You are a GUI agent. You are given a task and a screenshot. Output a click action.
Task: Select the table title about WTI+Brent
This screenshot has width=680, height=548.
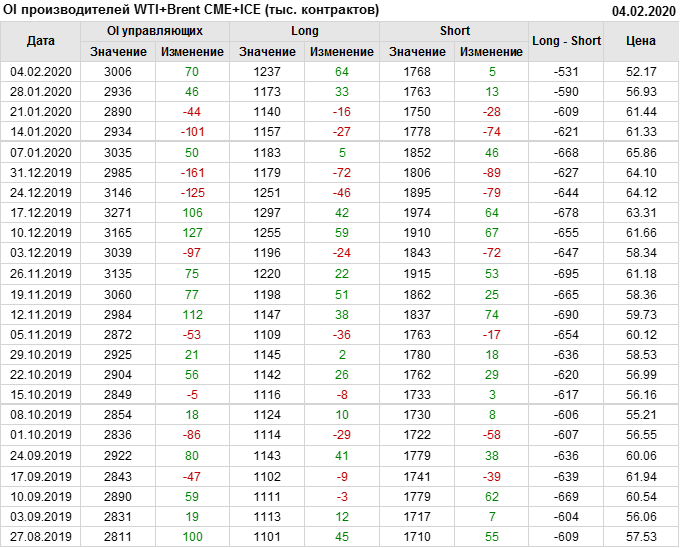click(x=191, y=10)
